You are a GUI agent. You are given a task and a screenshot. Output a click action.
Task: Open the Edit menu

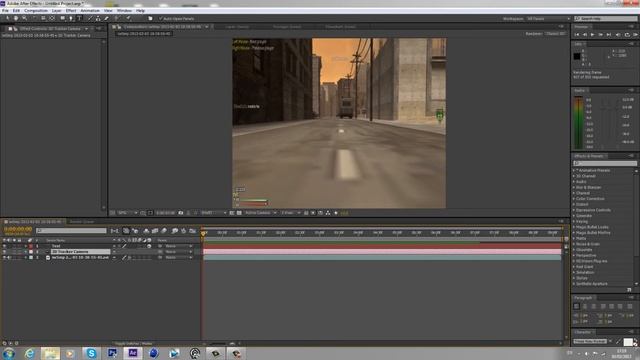pyautogui.click(x=16, y=11)
